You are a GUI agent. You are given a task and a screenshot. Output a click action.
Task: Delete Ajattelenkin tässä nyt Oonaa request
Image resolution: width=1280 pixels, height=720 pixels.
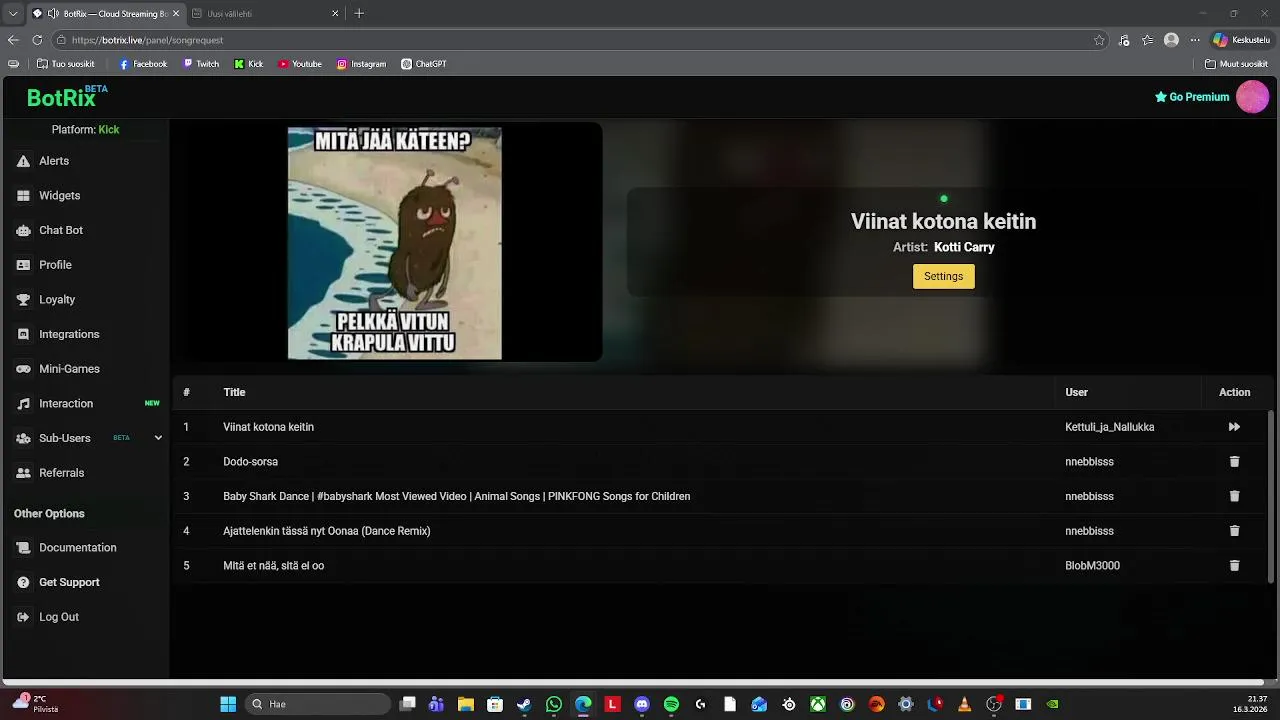click(1234, 531)
